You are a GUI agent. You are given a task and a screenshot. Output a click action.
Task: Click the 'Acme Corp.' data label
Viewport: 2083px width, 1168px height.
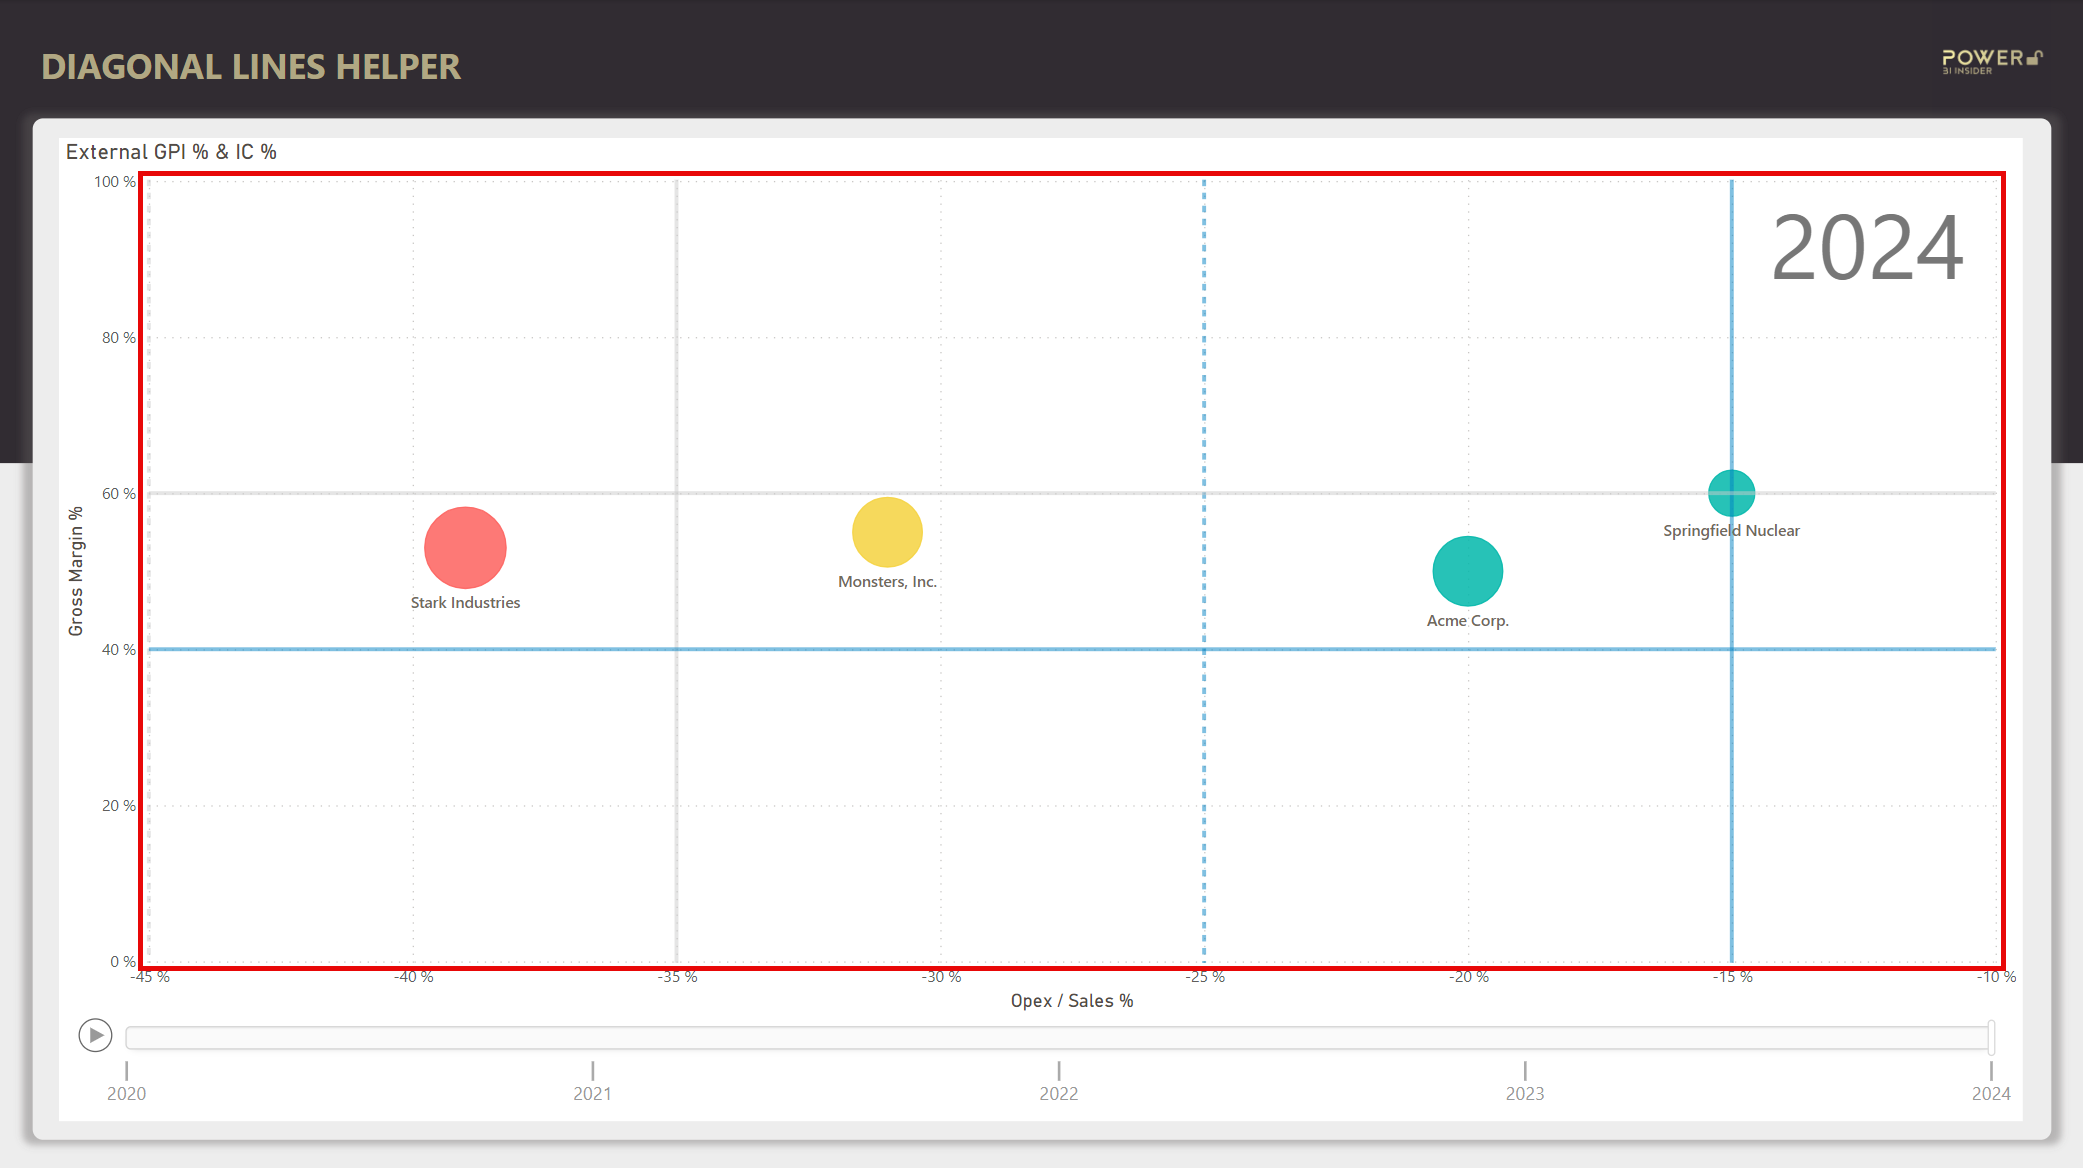(1467, 621)
